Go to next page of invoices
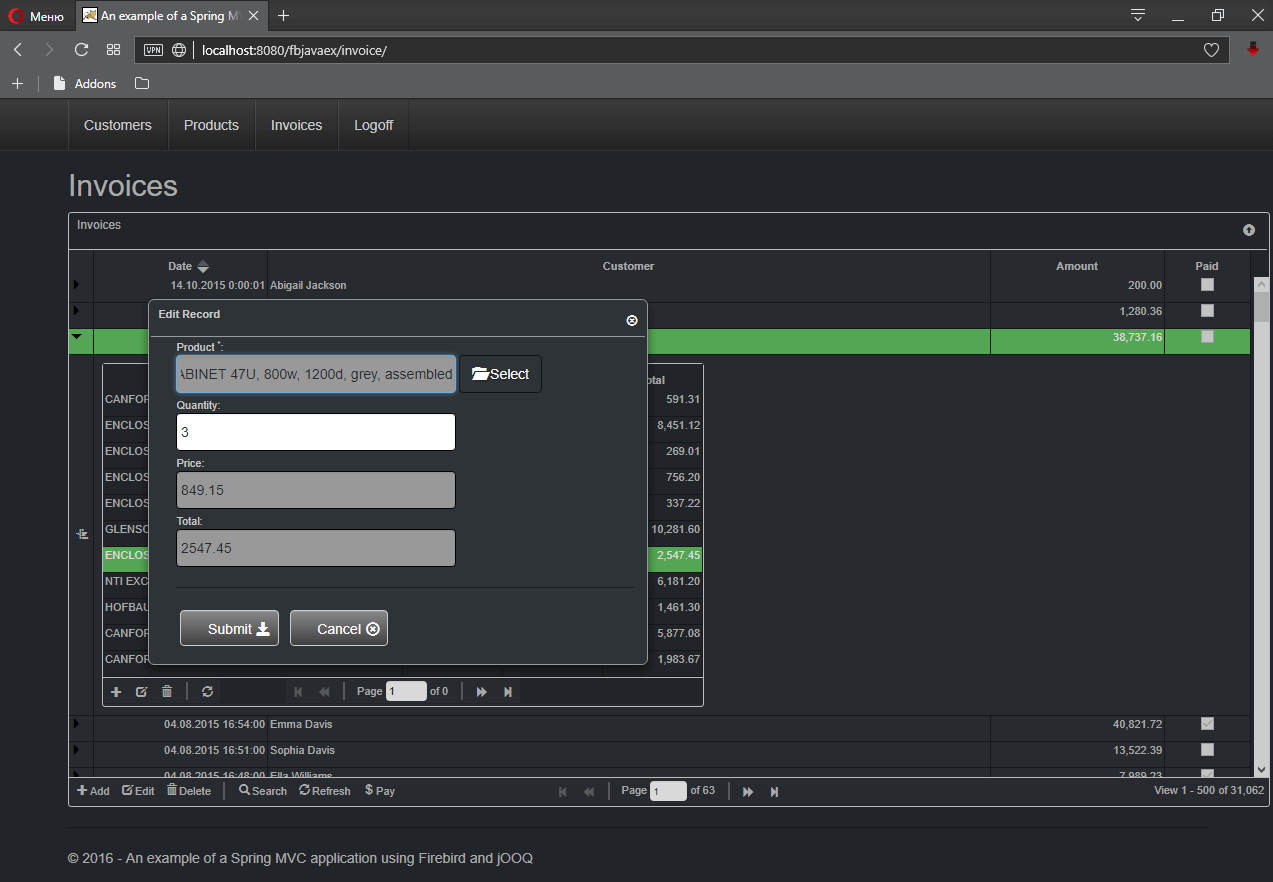Screen dimensions: 1273x882 point(748,792)
